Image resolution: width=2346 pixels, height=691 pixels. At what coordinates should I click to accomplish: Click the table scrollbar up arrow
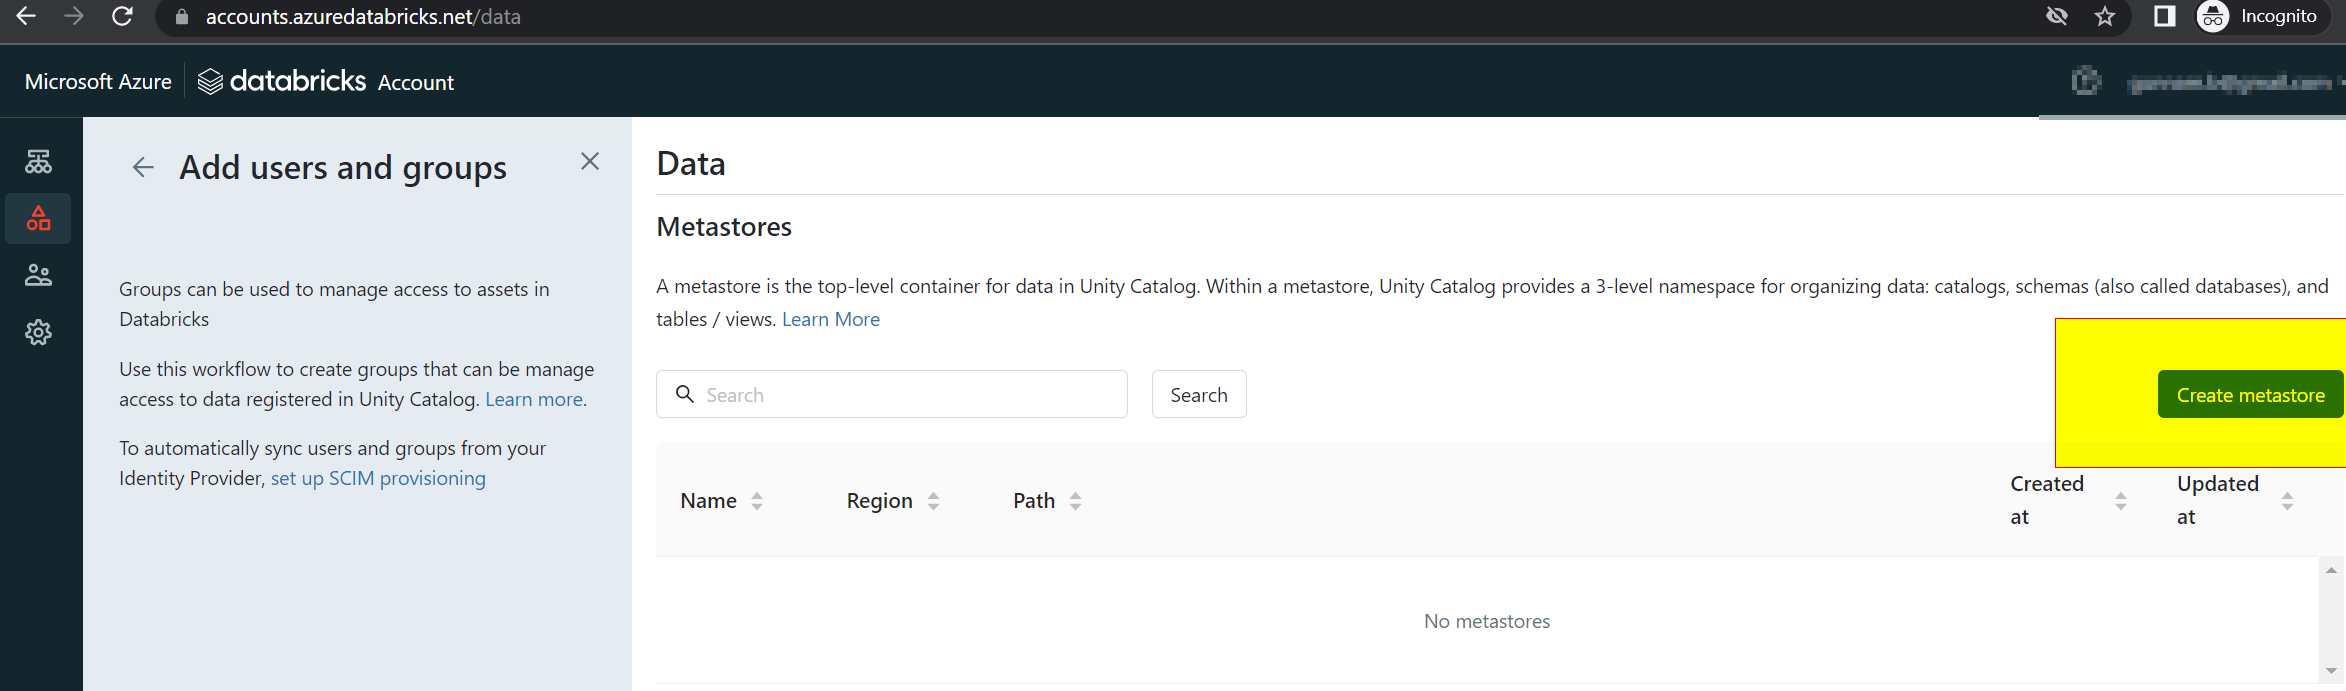point(2331,570)
